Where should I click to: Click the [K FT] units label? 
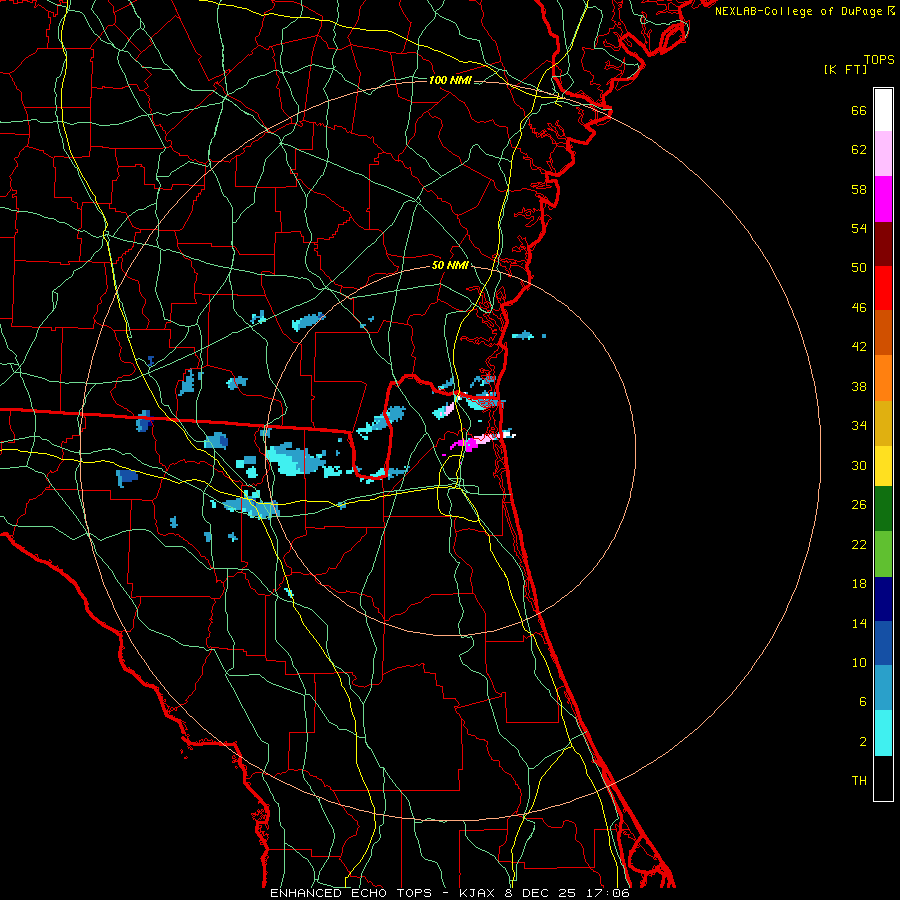[845, 69]
